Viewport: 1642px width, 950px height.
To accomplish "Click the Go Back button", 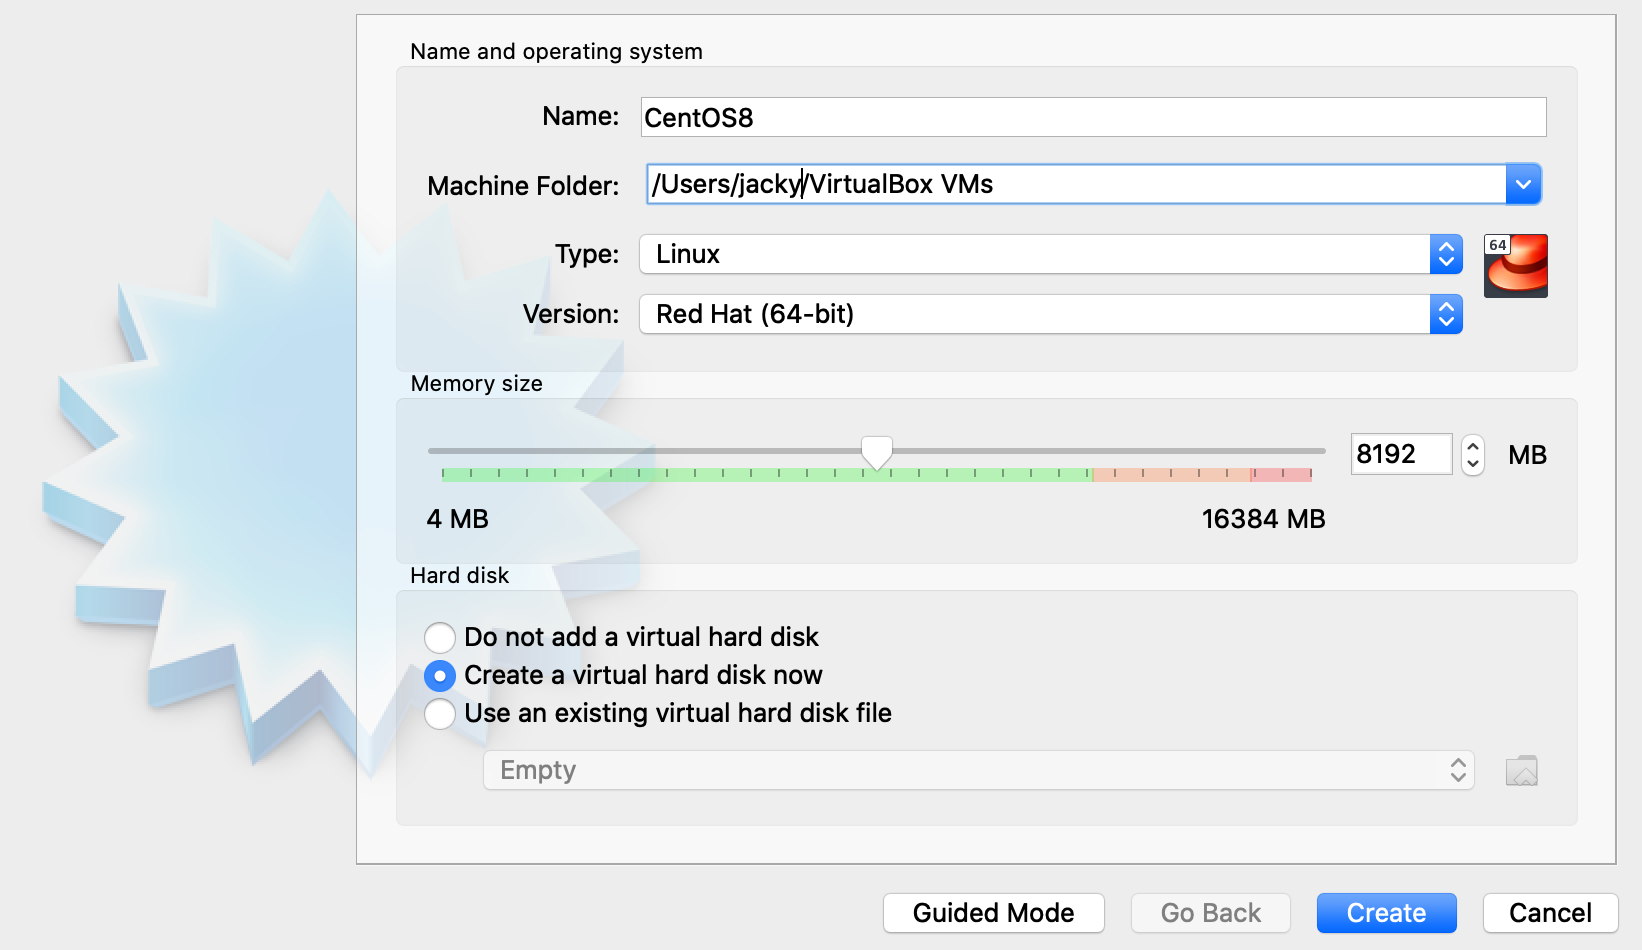I will click(1211, 913).
